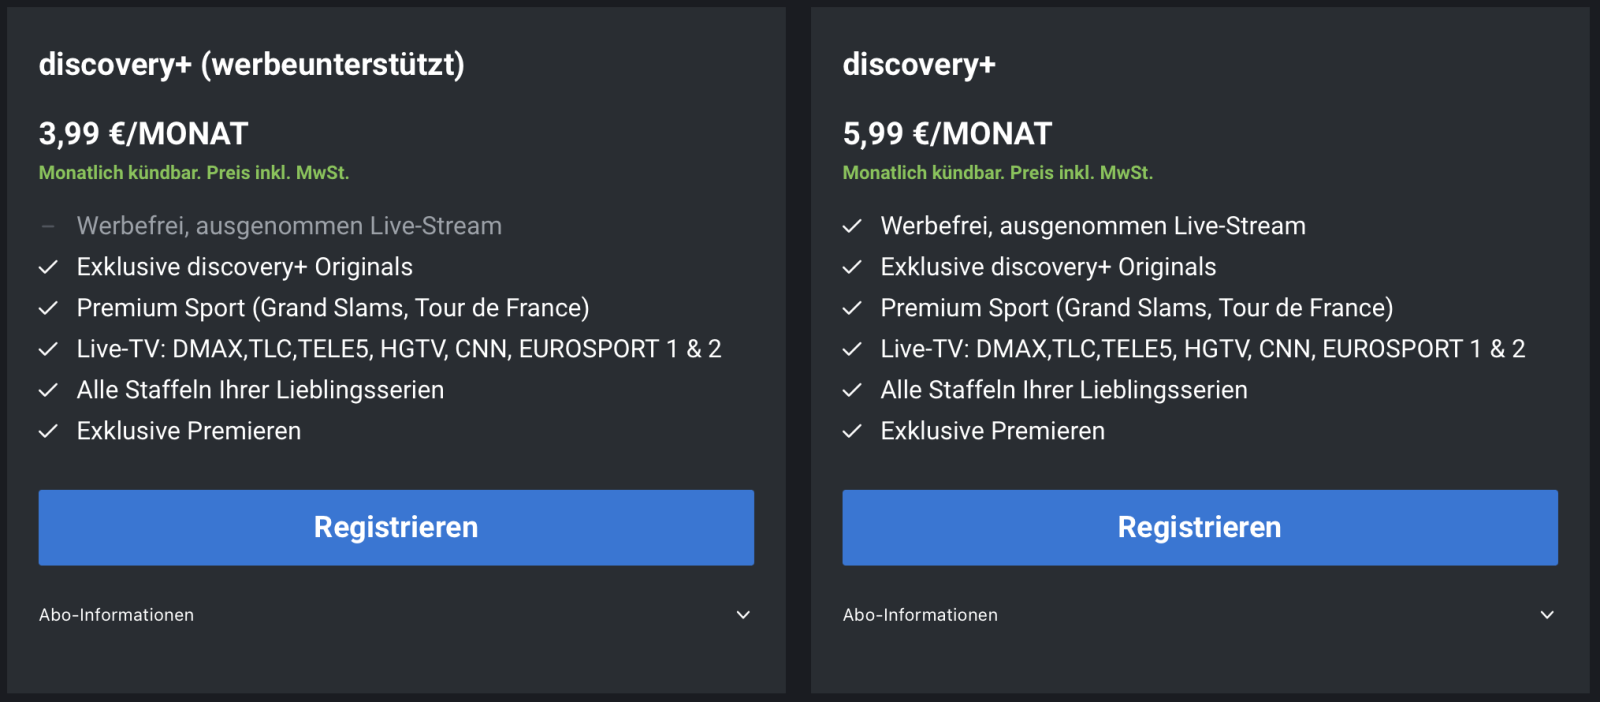The width and height of the screenshot is (1600, 702).
Task: Click the Exklusive Premieren checkmark in the 3,99 € plan
Action: click(48, 431)
